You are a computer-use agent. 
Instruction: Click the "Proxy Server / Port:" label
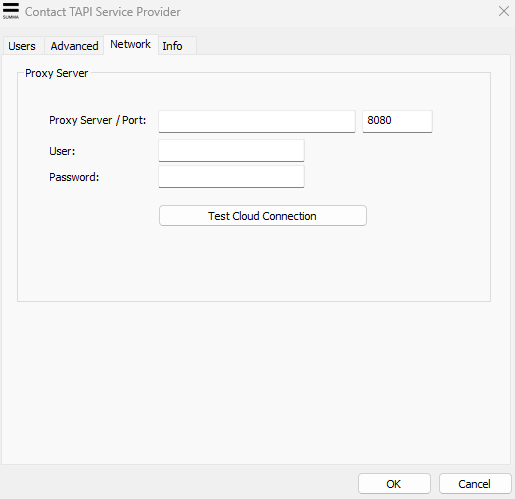[97, 120]
